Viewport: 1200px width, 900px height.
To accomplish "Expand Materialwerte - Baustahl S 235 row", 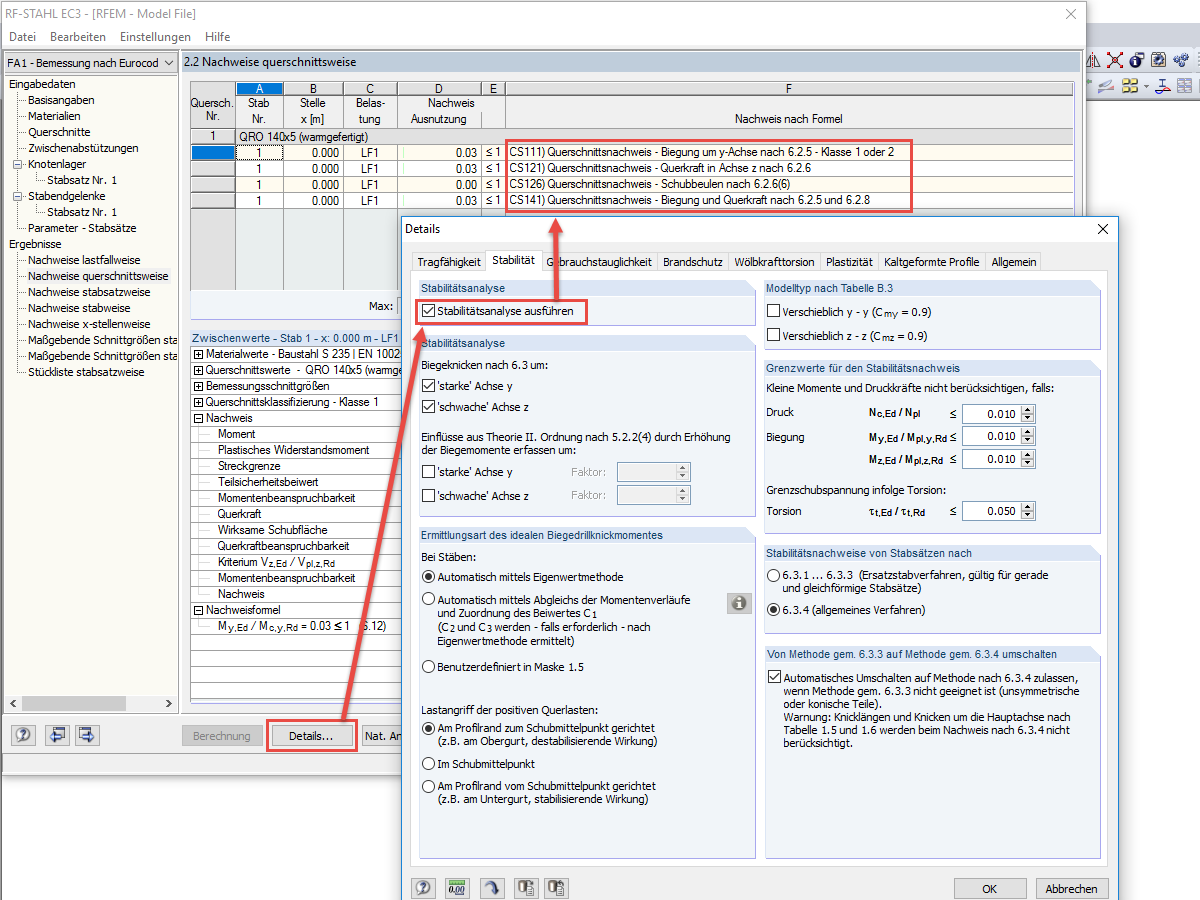I will (198, 354).
